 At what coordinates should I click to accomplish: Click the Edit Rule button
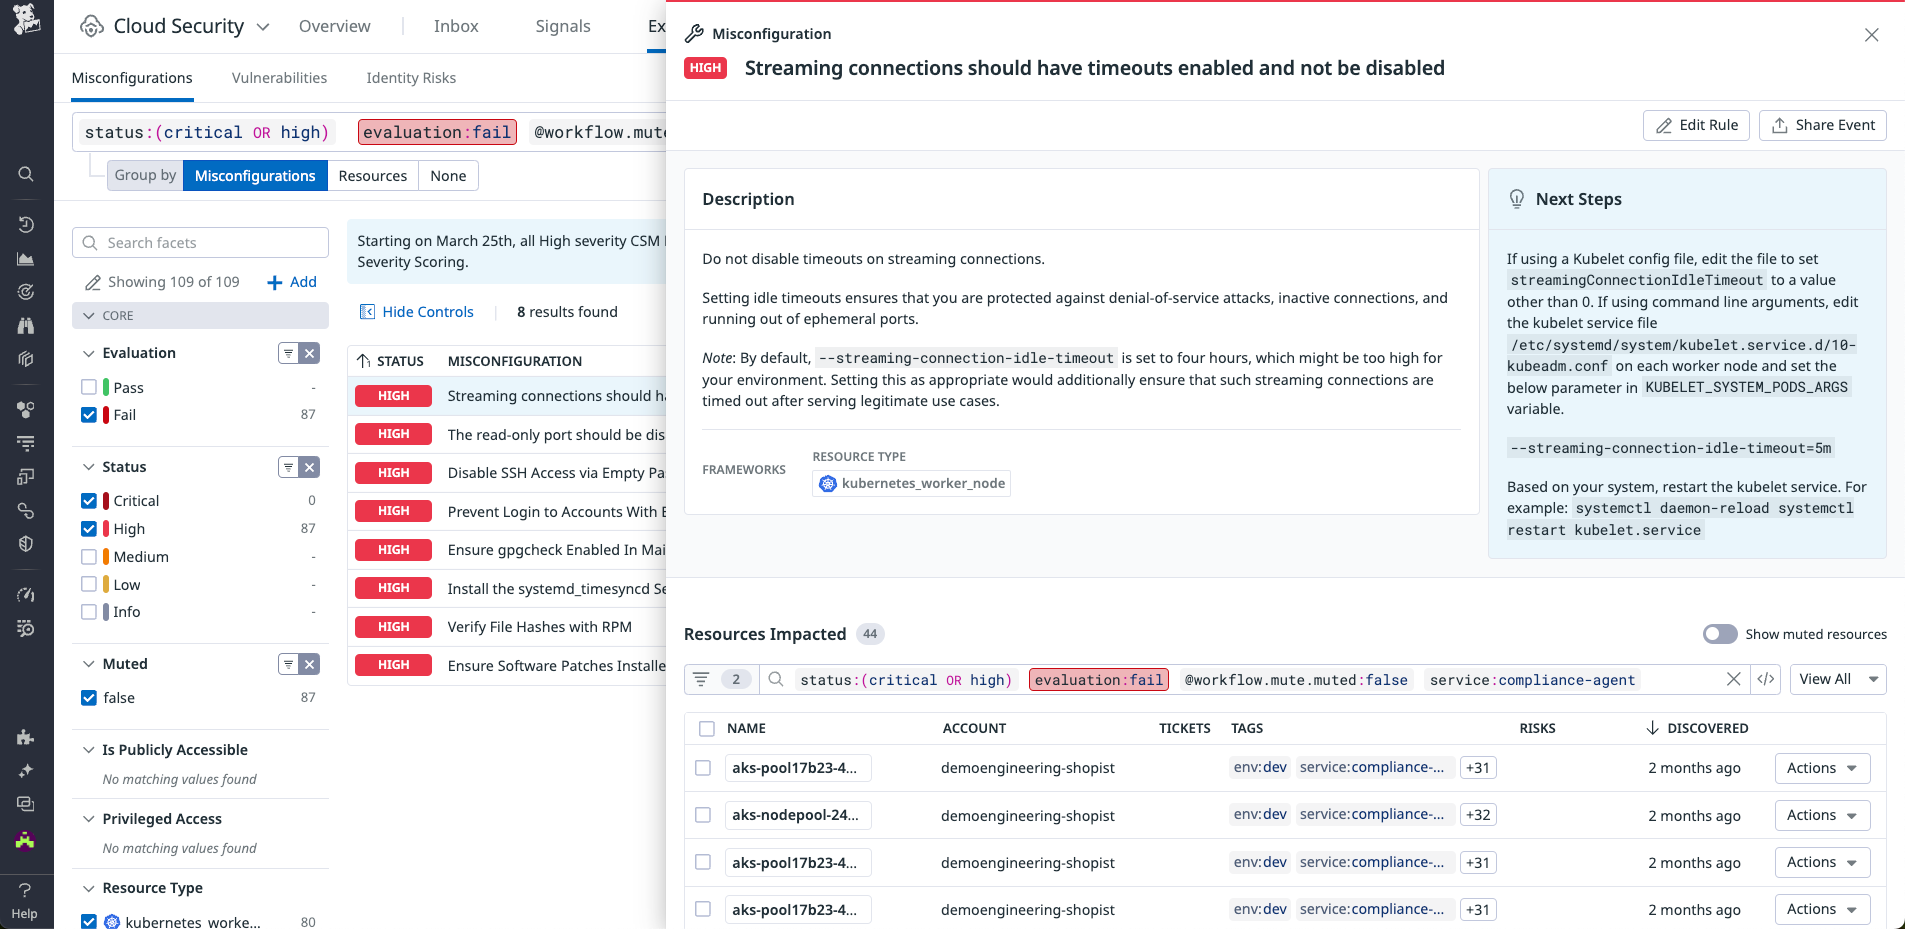1696,125
